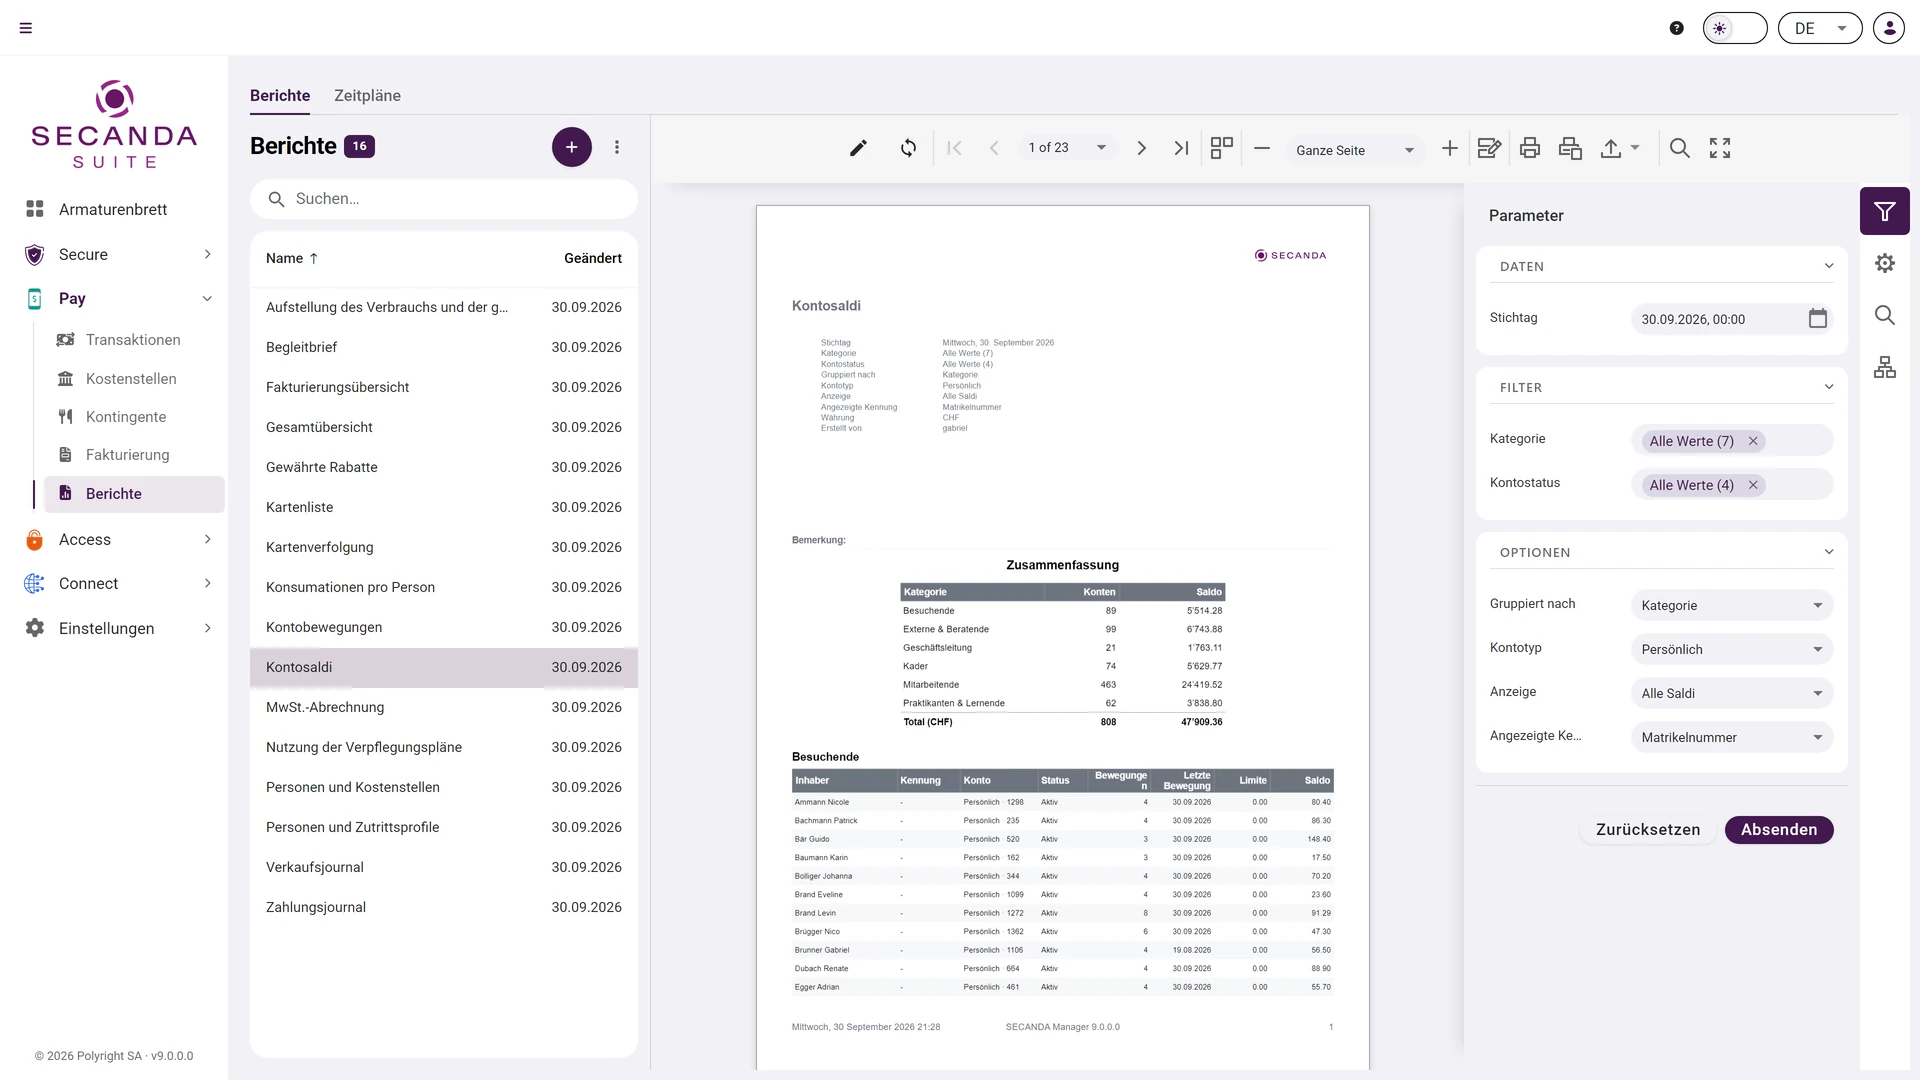Open the Verkaufsjournal report
Image resolution: width=1920 pixels, height=1080 pixels.
click(444, 867)
